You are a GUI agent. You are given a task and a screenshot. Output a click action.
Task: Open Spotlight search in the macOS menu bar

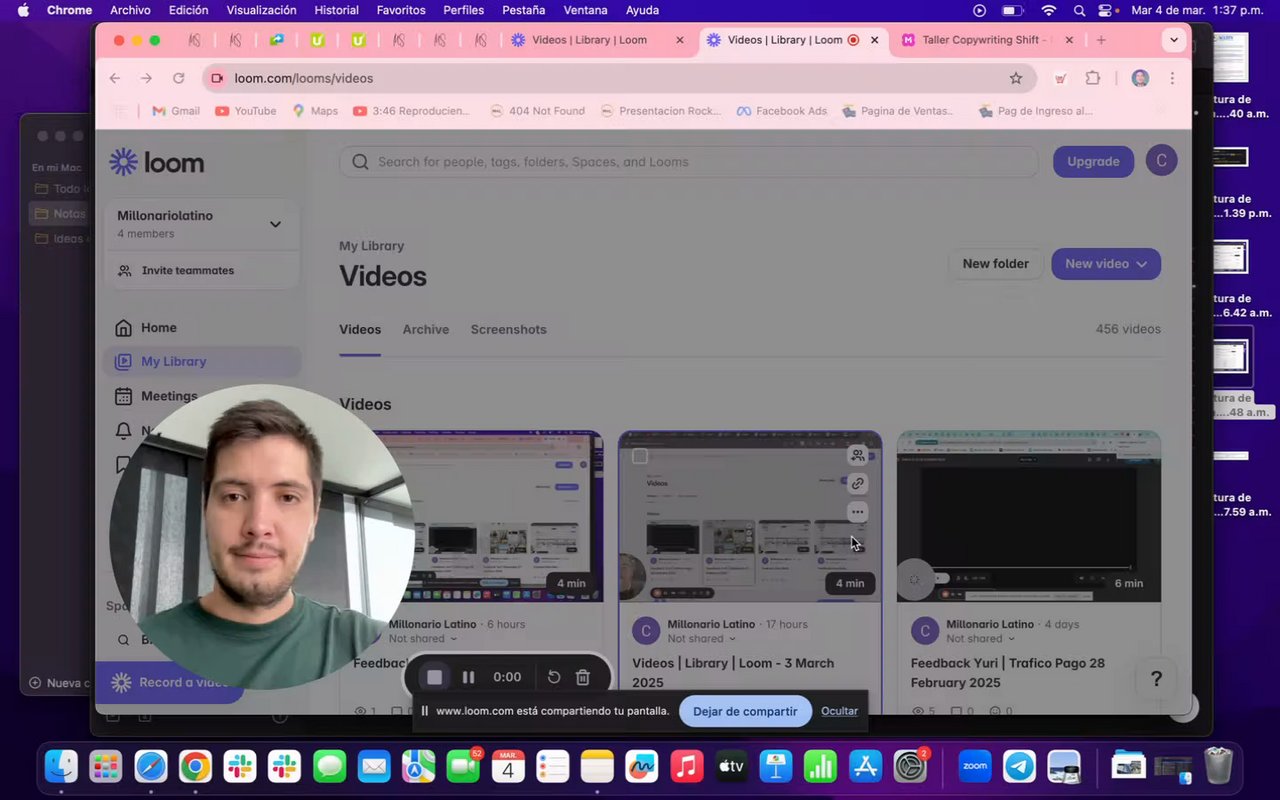coord(1079,10)
